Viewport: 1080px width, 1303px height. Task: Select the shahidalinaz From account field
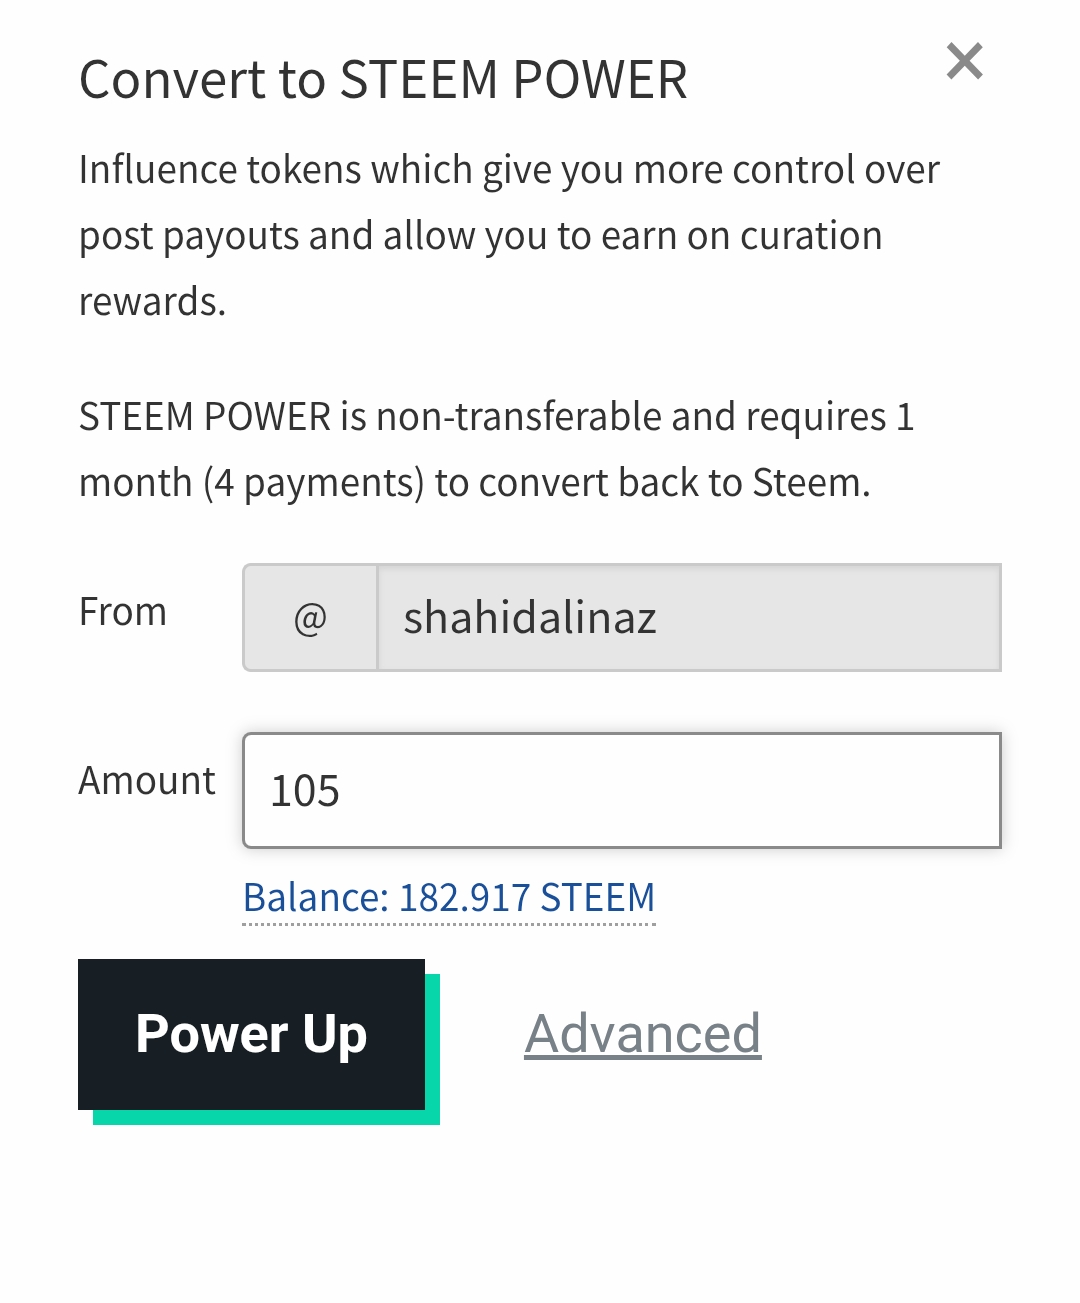[689, 617]
